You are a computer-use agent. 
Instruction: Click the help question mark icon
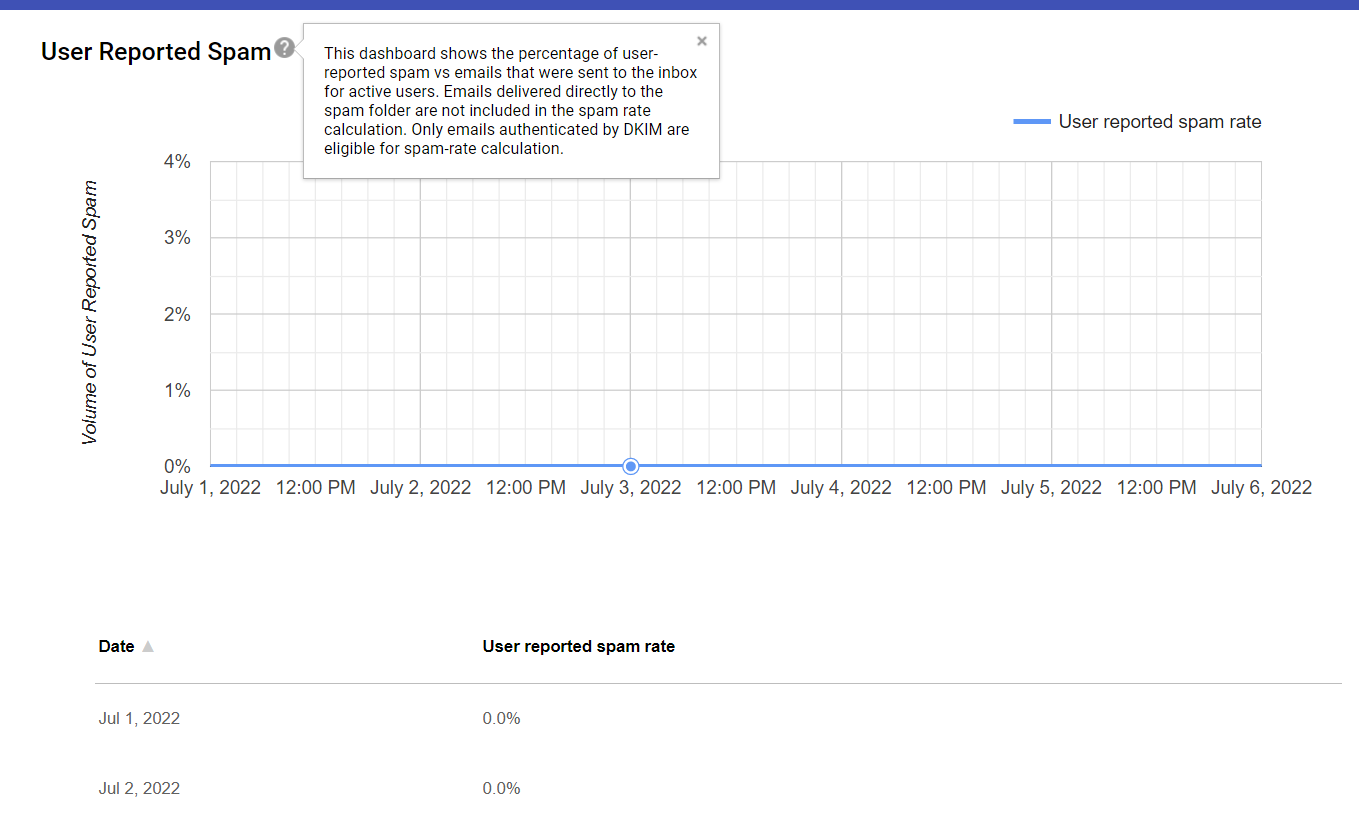pos(285,48)
